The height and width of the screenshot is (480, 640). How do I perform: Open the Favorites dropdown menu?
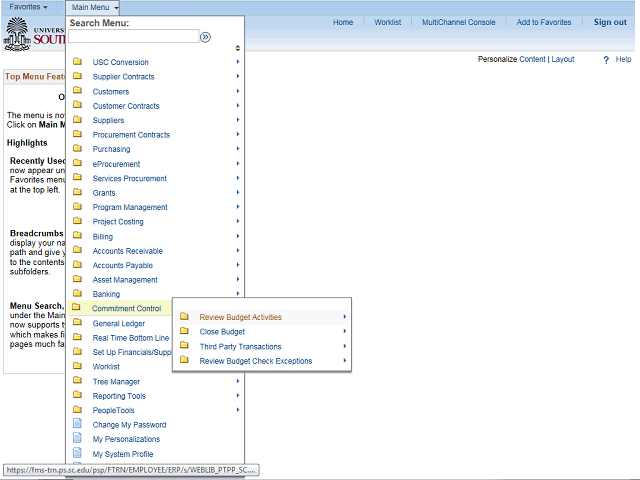(x=28, y=7)
